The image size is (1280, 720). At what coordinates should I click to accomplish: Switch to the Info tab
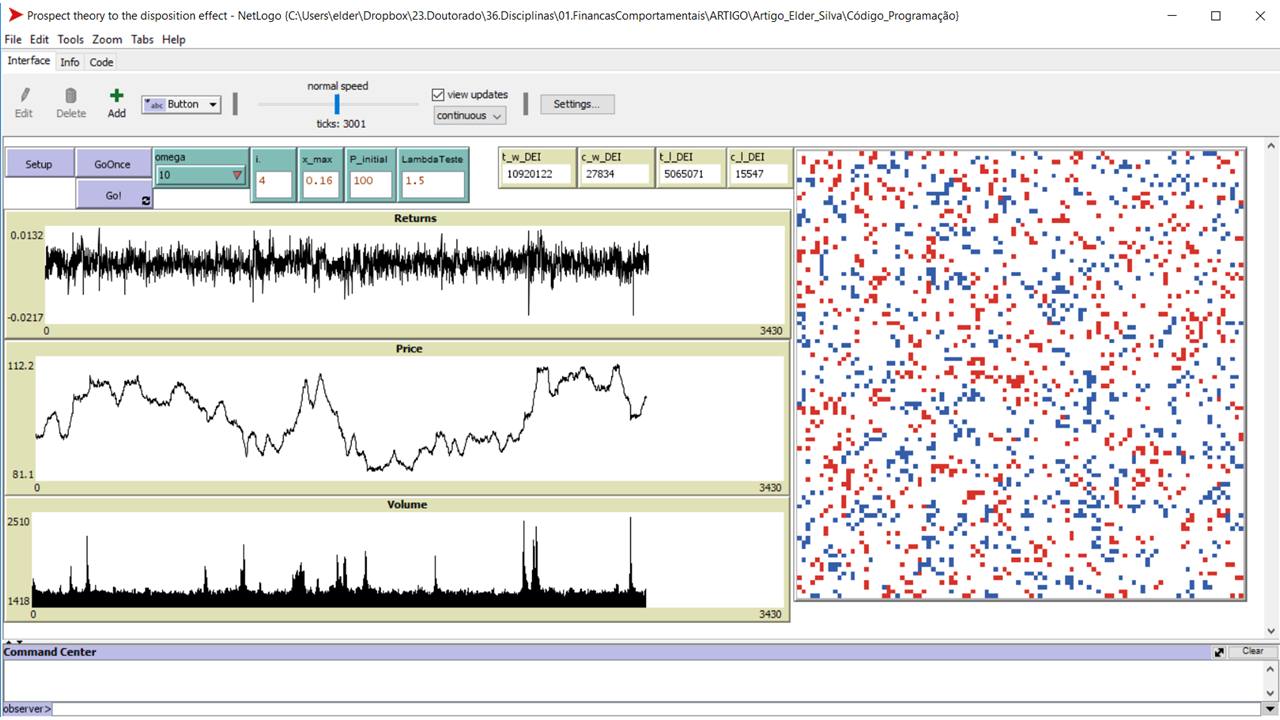69,61
